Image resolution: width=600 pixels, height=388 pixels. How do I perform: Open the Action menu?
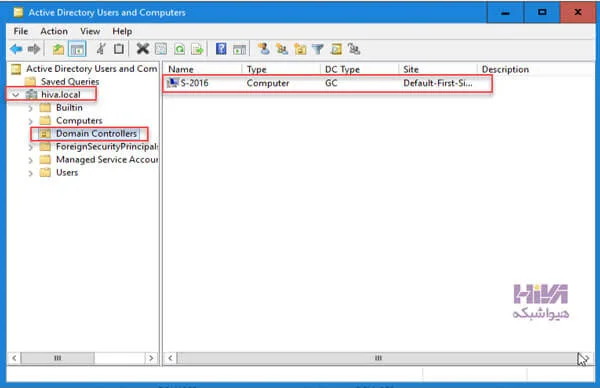(x=54, y=31)
